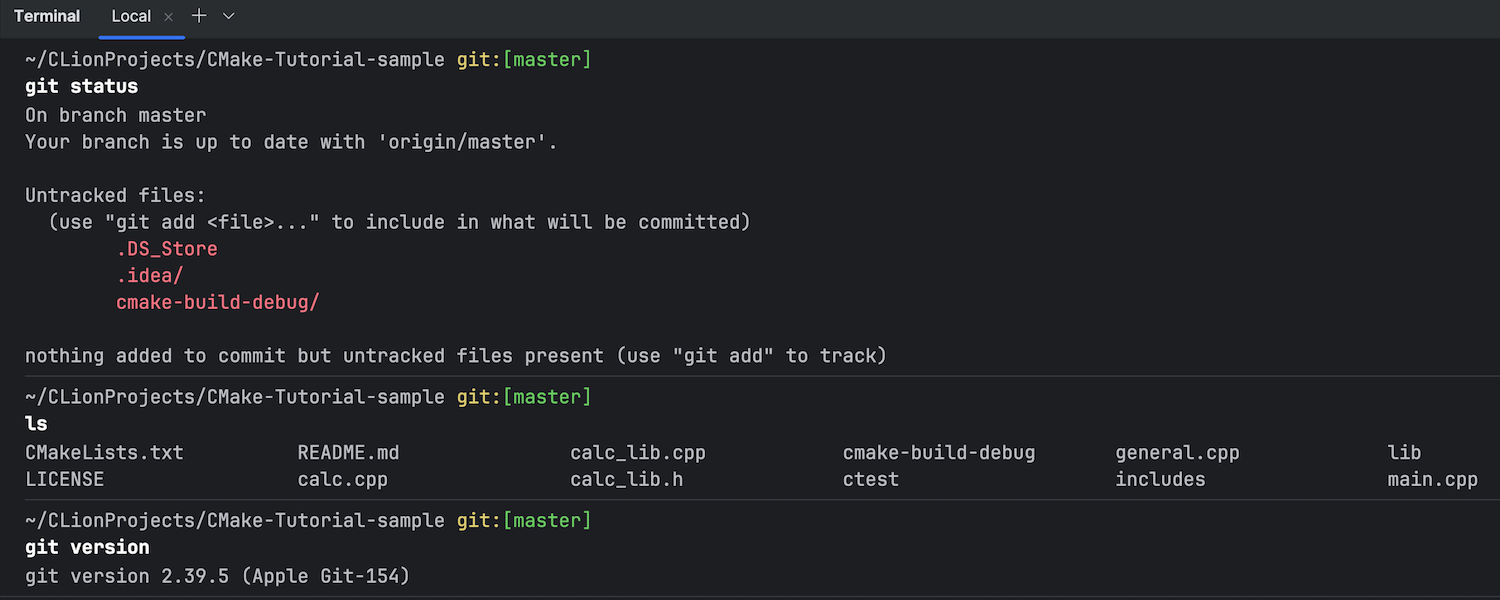Close the Local terminal tab

[168, 17]
